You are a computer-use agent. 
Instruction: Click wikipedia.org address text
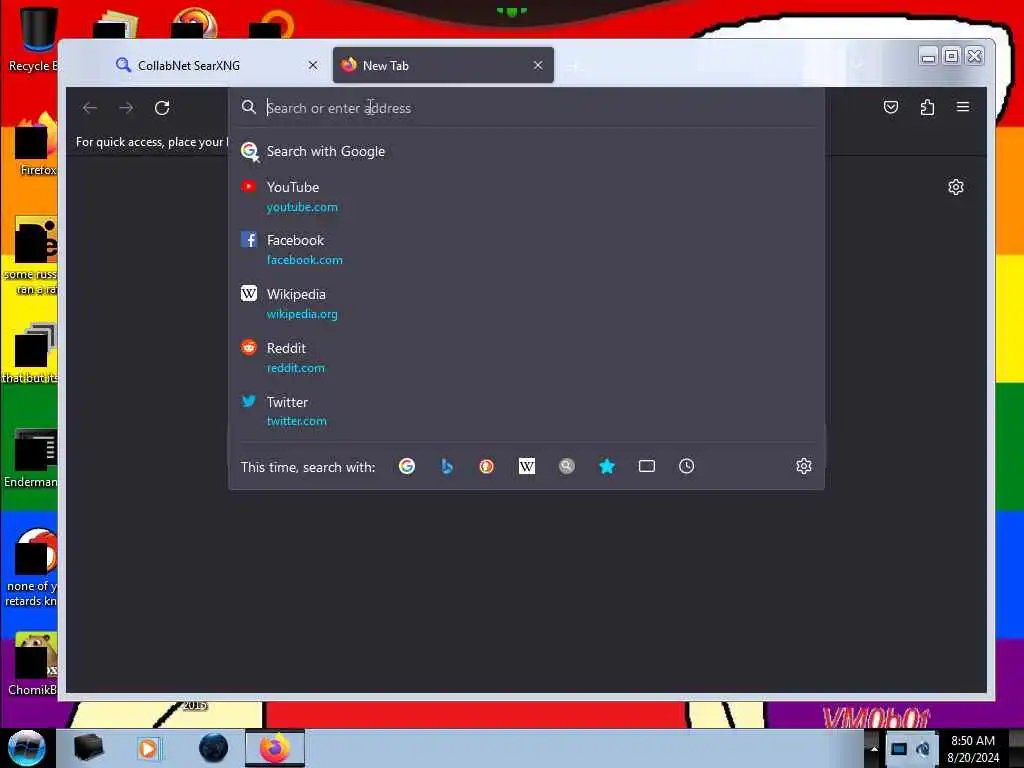302,314
